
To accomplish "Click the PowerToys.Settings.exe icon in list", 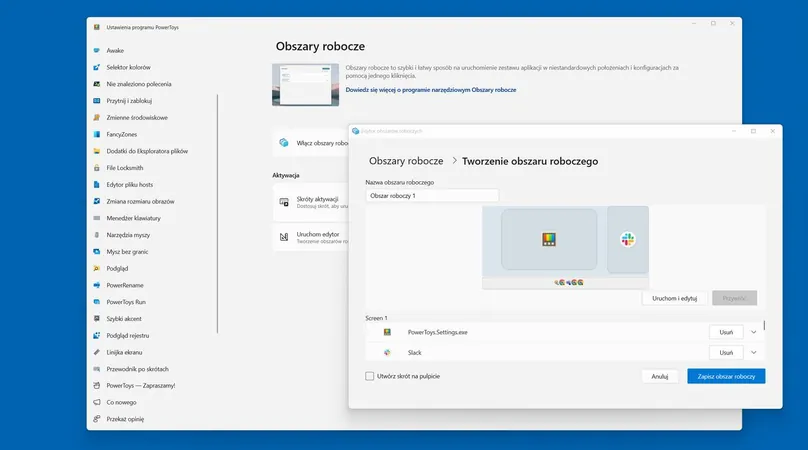I will point(387,331).
